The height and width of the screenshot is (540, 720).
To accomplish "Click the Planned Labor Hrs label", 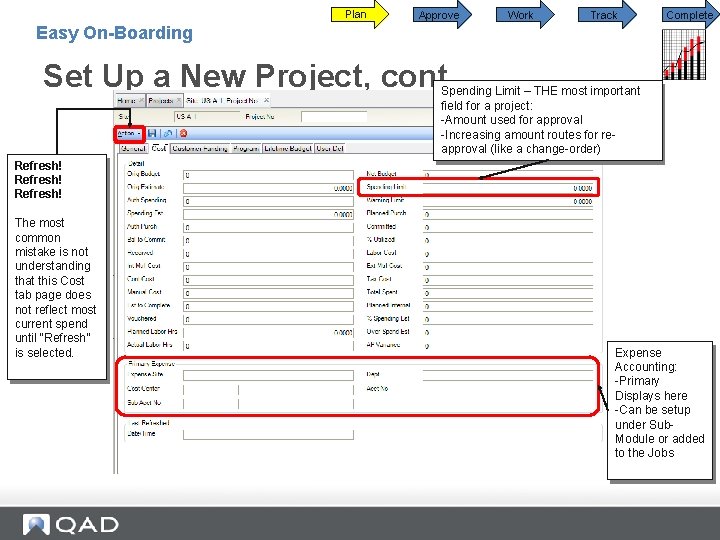I will pyautogui.click(x=152, y=332).
